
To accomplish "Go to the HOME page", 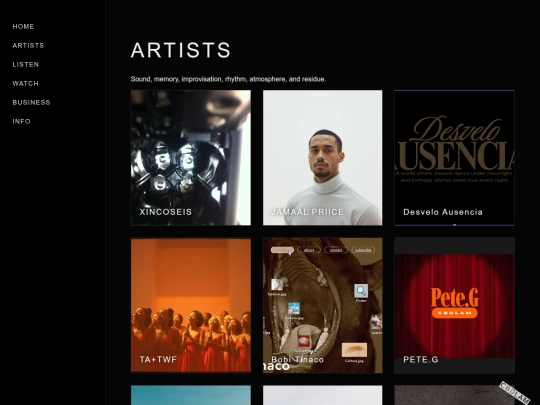I will [23, 27].
